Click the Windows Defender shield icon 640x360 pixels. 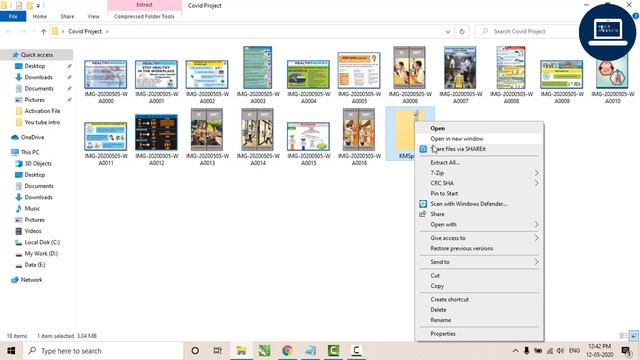423,204
